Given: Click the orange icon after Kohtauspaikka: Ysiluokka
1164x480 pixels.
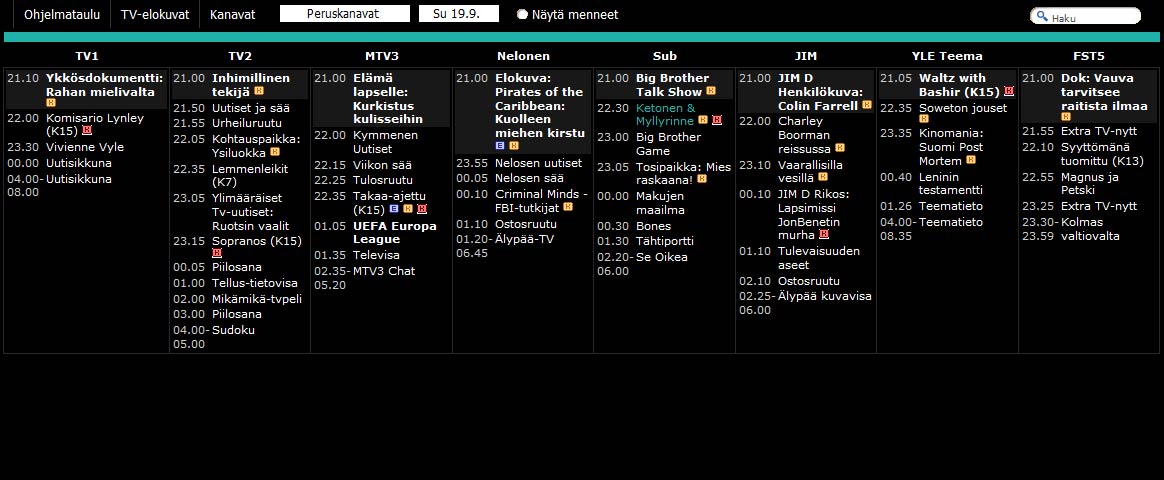Looking at the screenshot, I should 275,151.
